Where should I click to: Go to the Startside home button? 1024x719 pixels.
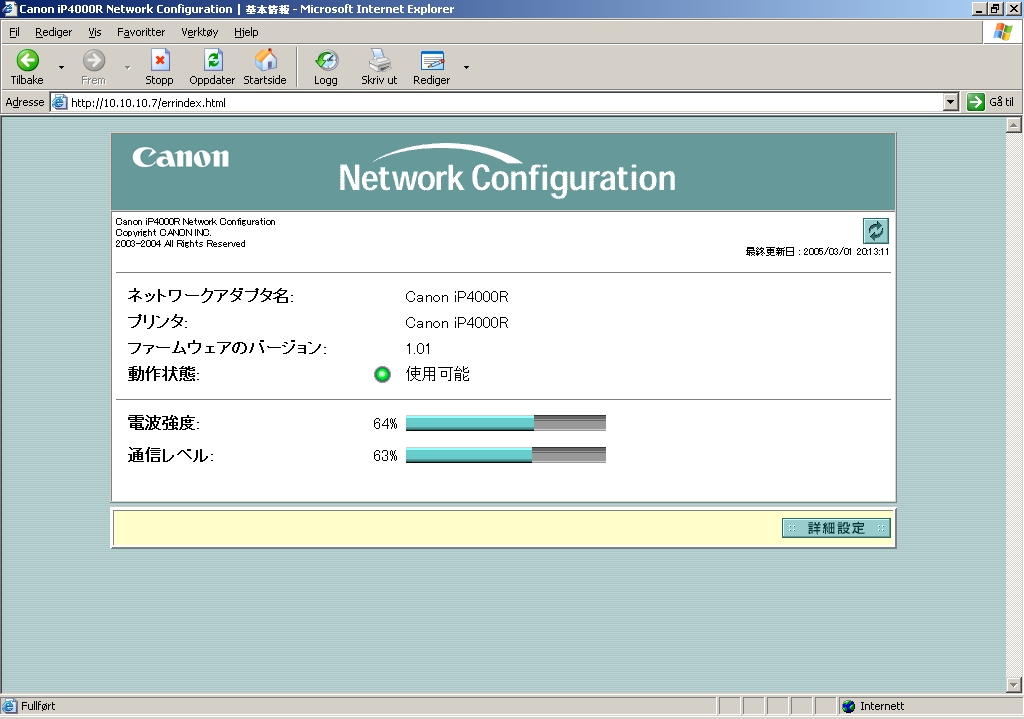click(x=264, y=67)
